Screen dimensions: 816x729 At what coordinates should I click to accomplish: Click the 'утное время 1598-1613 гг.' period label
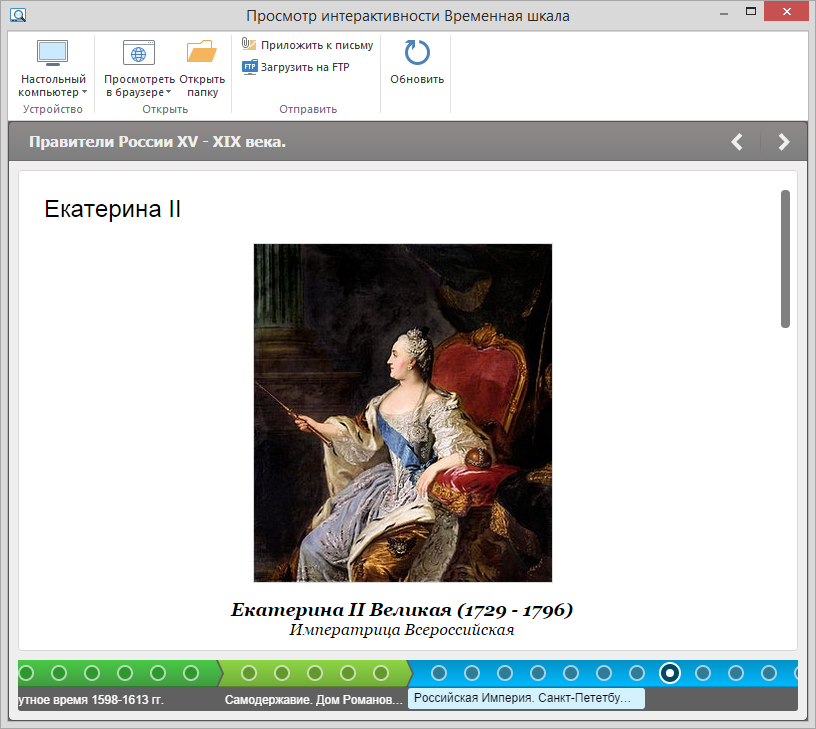pyautogui.click(x=91, y=700)
